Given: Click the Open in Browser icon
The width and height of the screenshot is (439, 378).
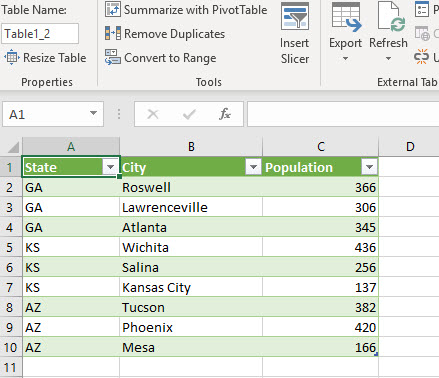Looking at the screenshot, I should click(422, 33).
